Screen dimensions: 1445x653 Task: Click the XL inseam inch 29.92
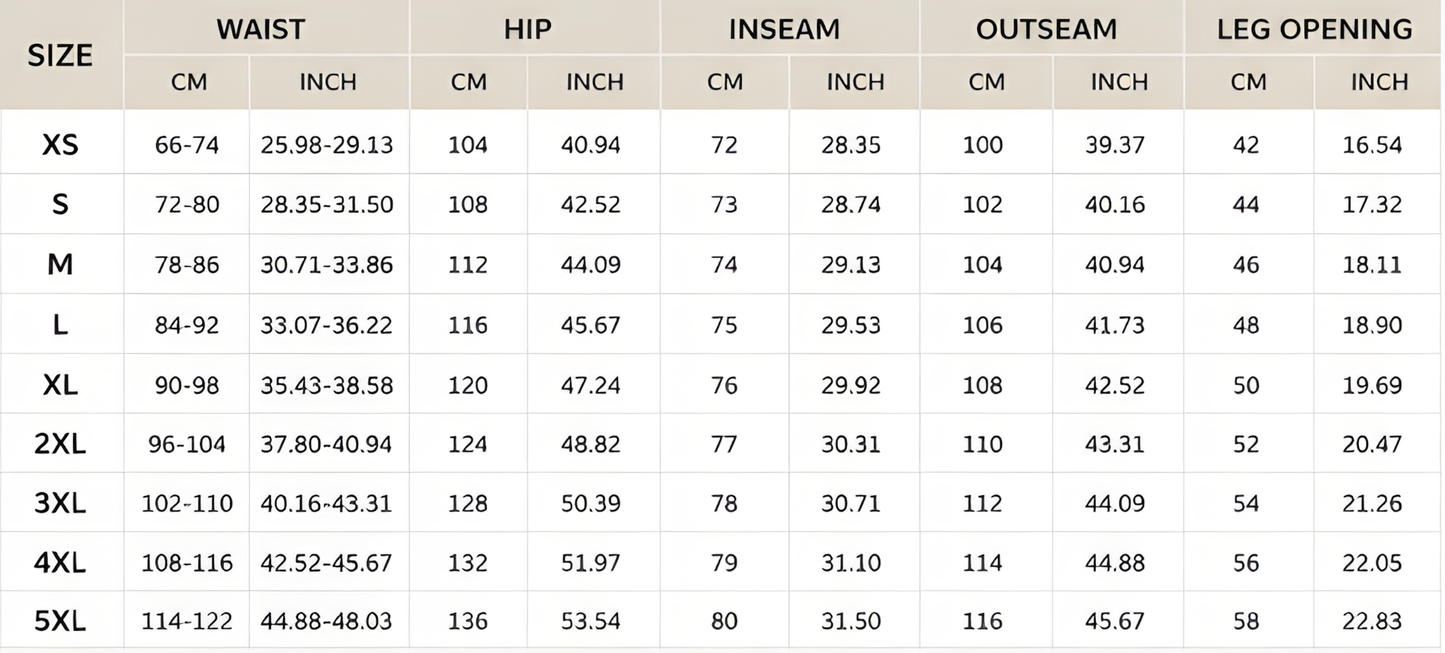tap(851, 385)
